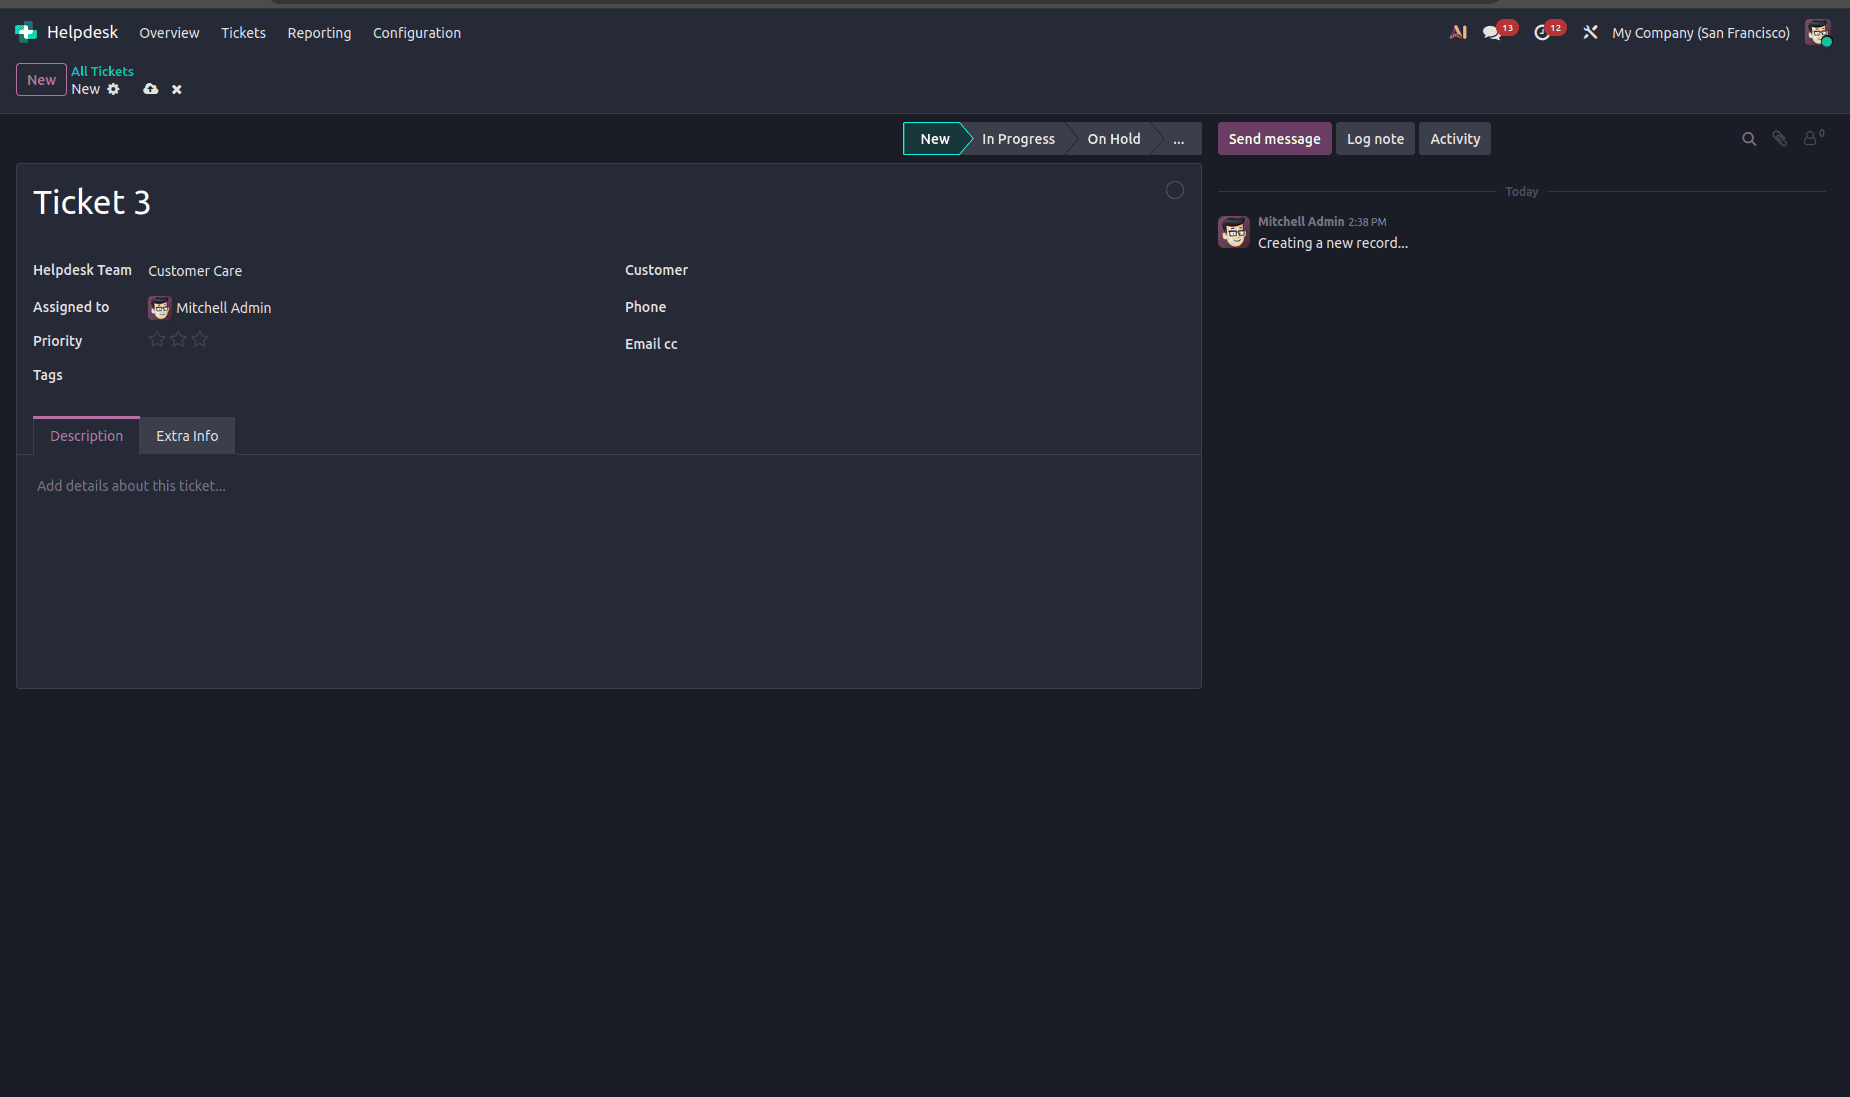Discard changes with the X icon
Viewport: 1850px width, 1097px height.
tap(177, 89)
